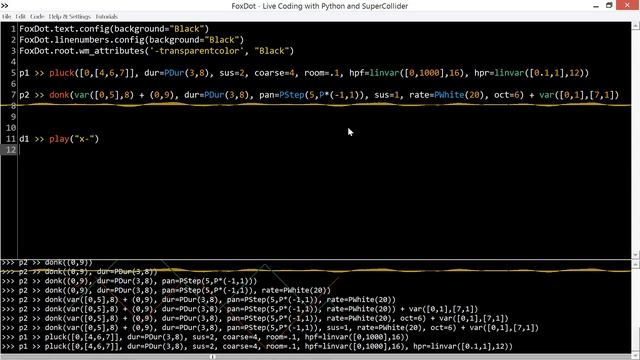Screen dimensions: 640x360
Task: Close the FoxDot window
Action: coord(627,5)
